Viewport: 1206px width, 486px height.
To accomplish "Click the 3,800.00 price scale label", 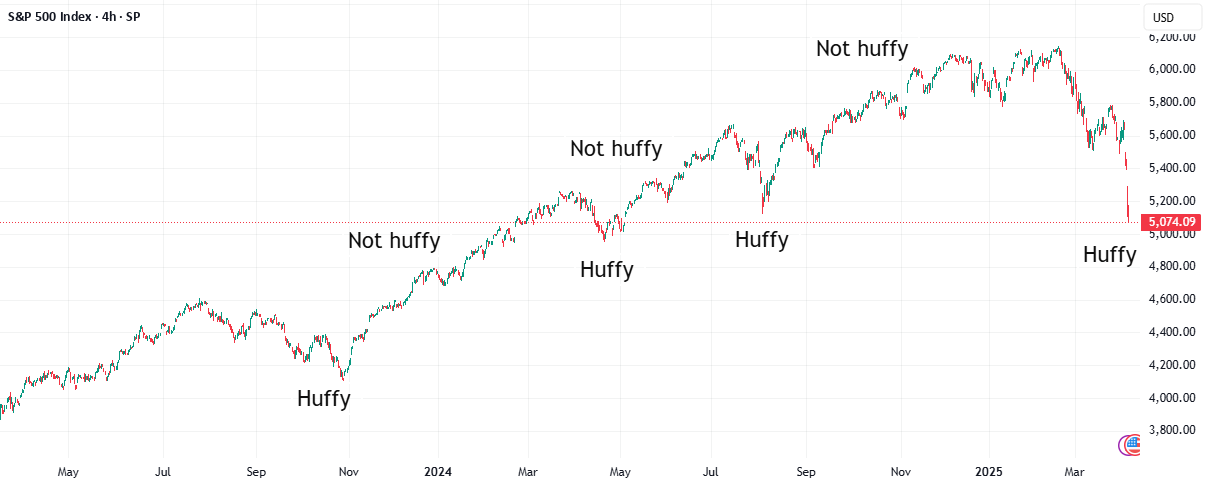I will (x=1172, y=430).
